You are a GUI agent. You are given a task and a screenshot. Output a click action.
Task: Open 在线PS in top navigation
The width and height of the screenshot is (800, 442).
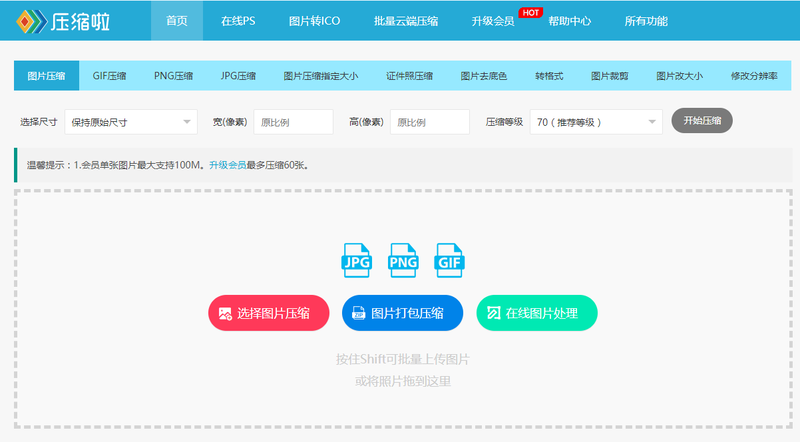click(238, 21)
